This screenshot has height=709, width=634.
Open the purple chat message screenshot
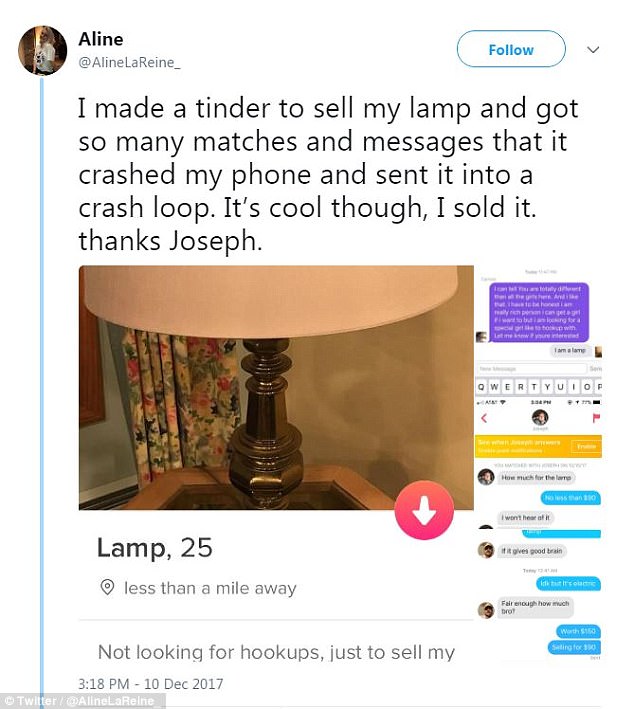tap(539, 312)
